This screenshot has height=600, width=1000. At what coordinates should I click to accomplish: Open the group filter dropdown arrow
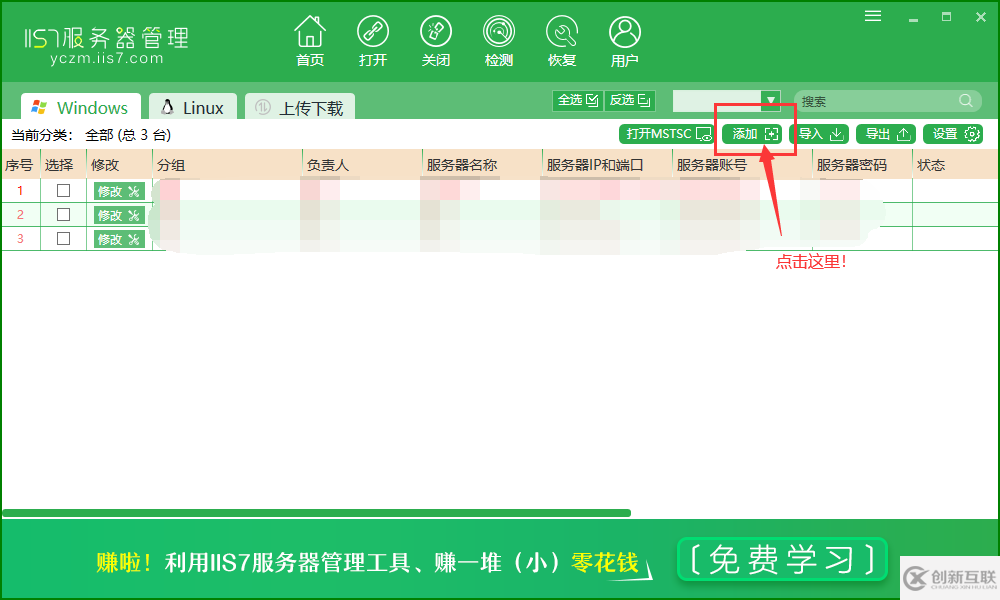770,100
